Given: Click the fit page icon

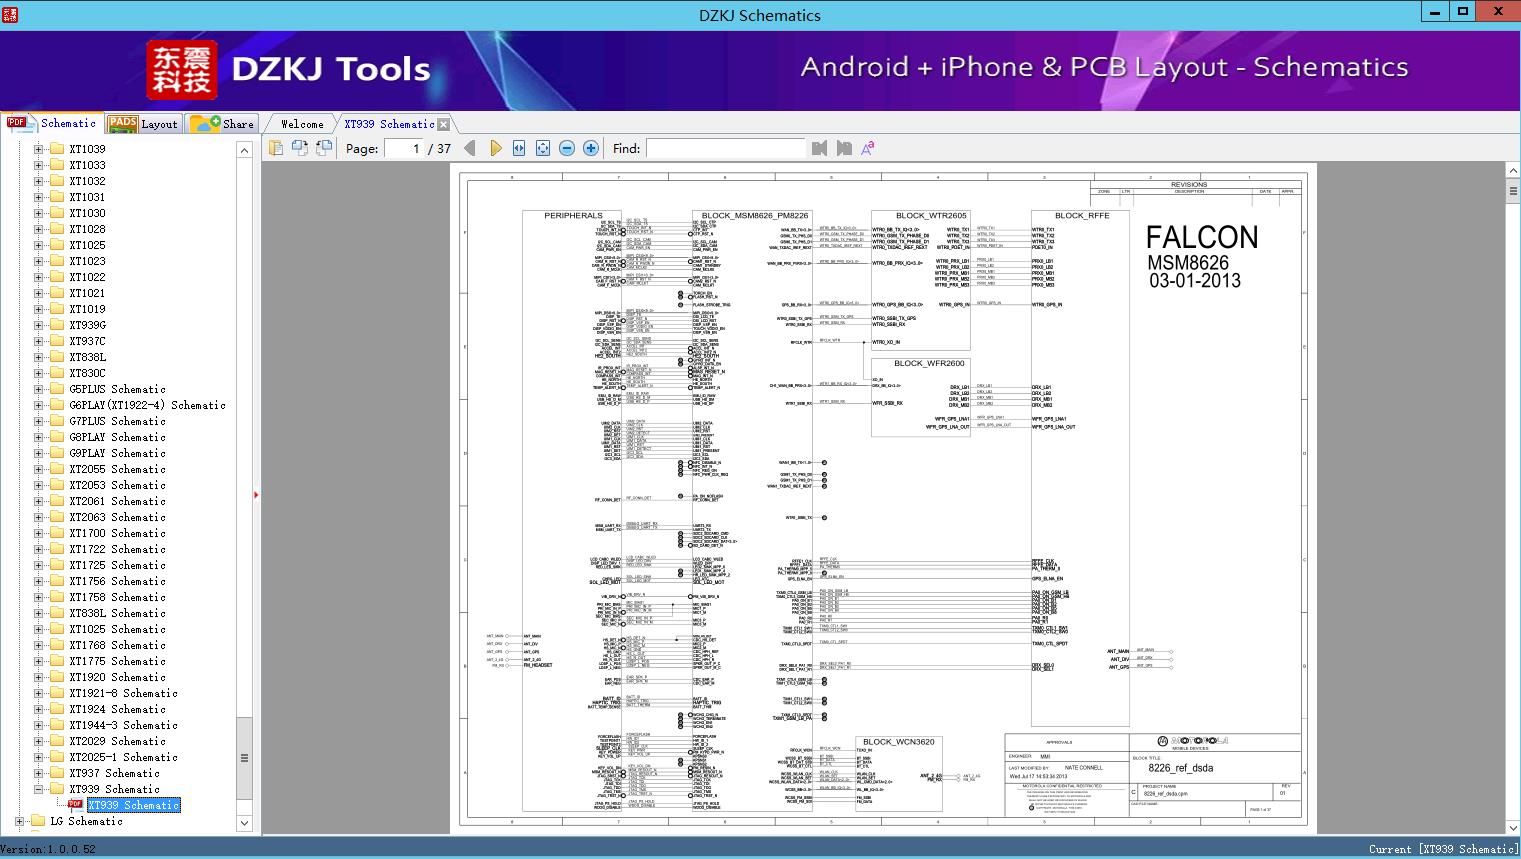Looking at the screenshot, I should point(543,148).
